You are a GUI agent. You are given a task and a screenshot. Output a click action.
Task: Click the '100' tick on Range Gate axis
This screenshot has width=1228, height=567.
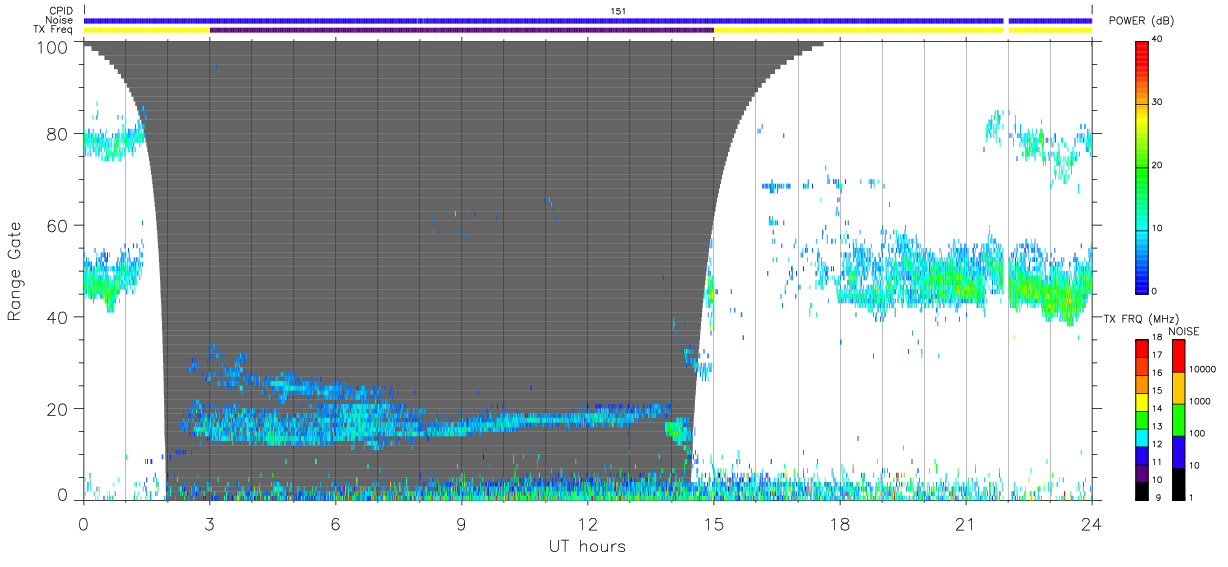[52, 46]
